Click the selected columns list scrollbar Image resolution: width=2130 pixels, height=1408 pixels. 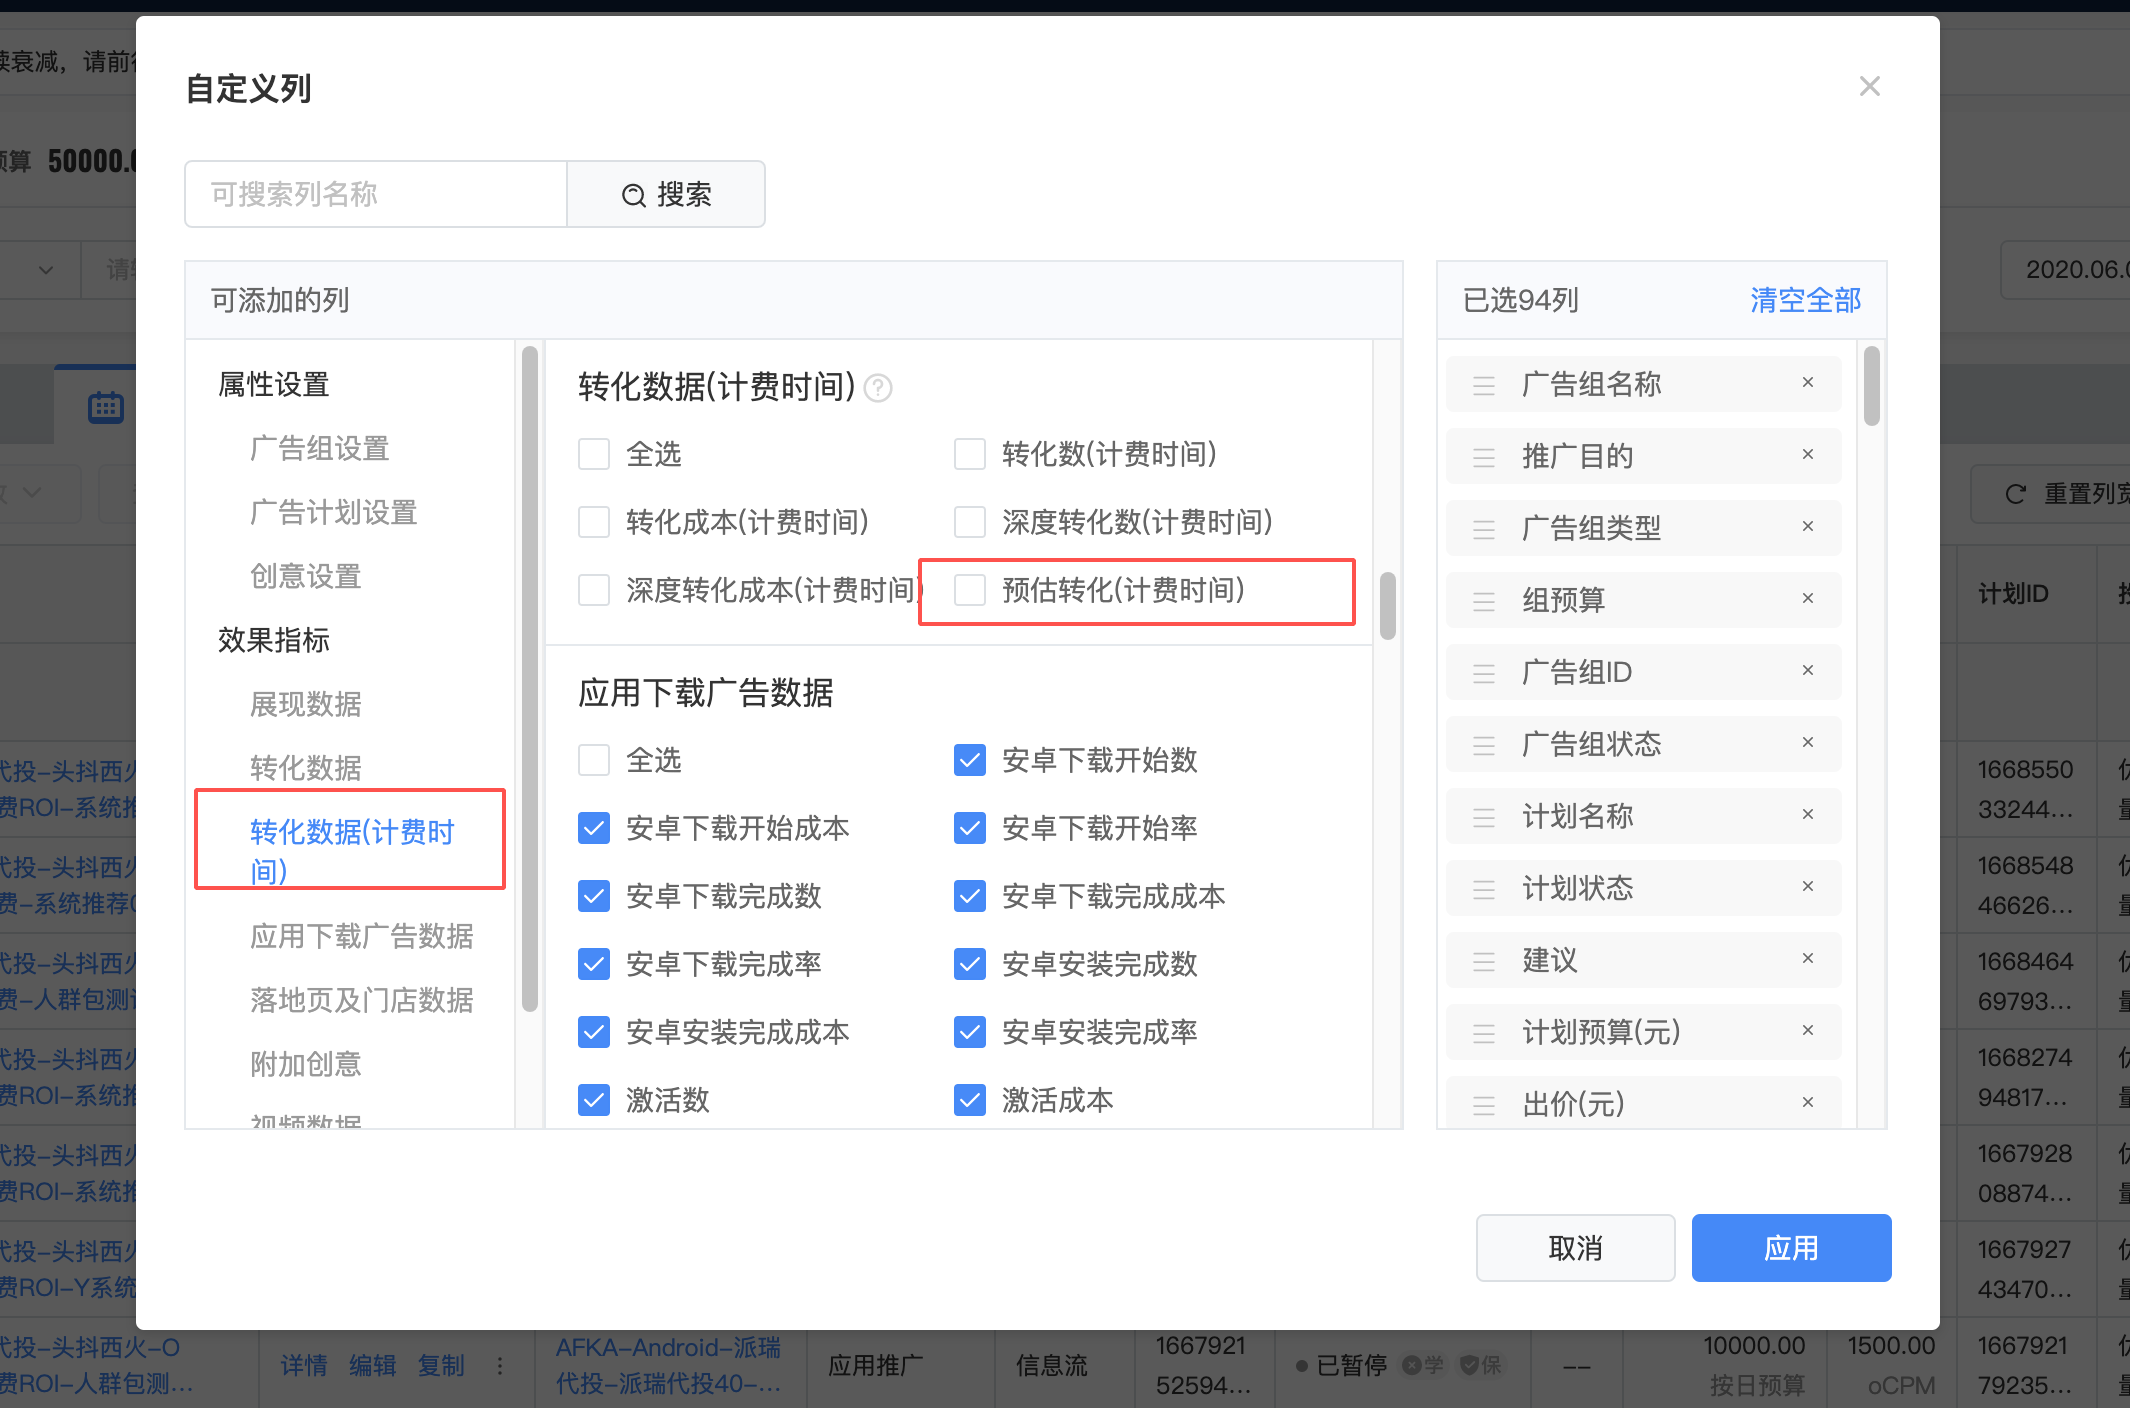point(1872,386)
